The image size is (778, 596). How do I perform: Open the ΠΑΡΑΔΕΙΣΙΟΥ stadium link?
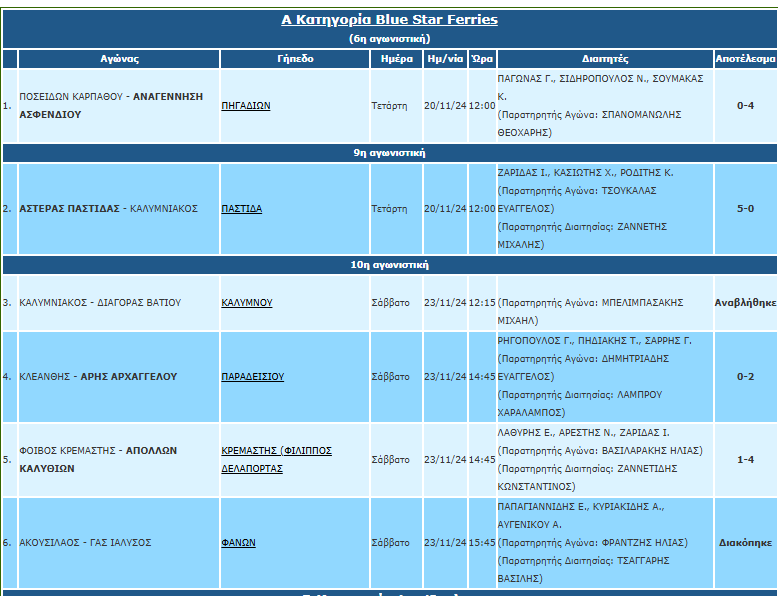coord(253,377)
